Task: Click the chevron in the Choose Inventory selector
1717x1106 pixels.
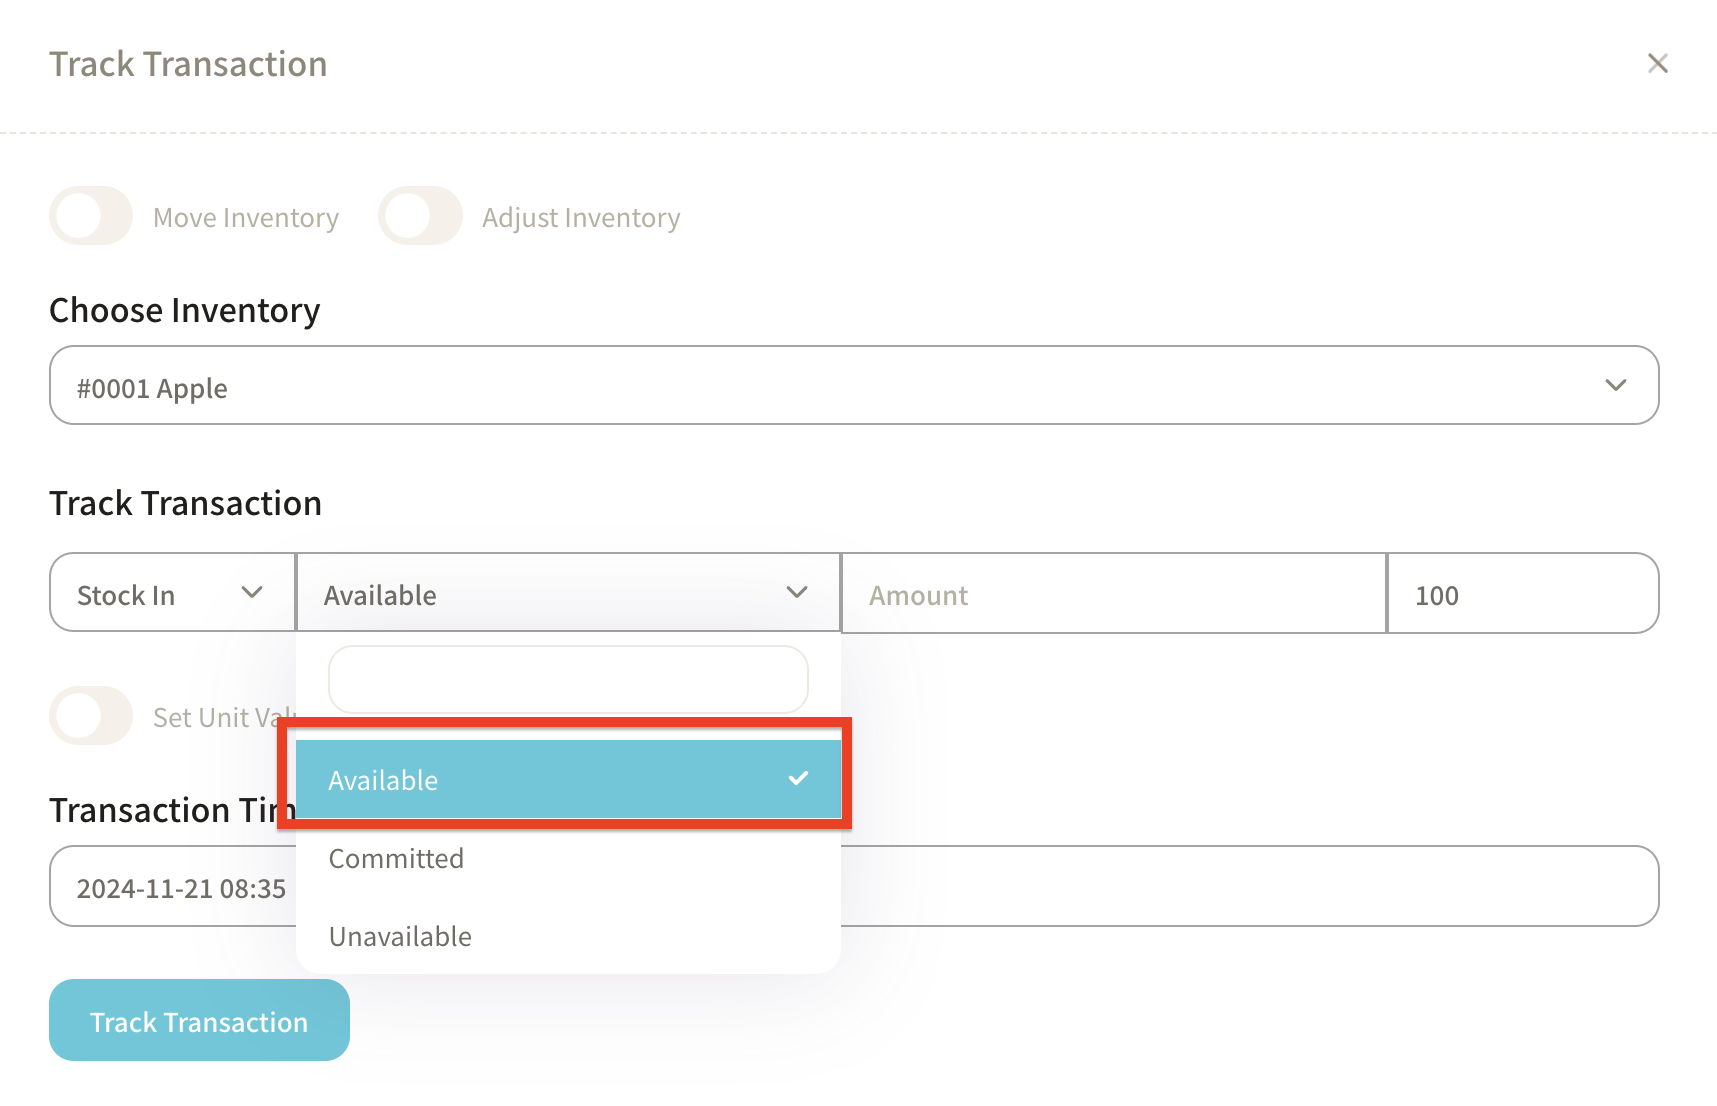Action: [1615, 386]
